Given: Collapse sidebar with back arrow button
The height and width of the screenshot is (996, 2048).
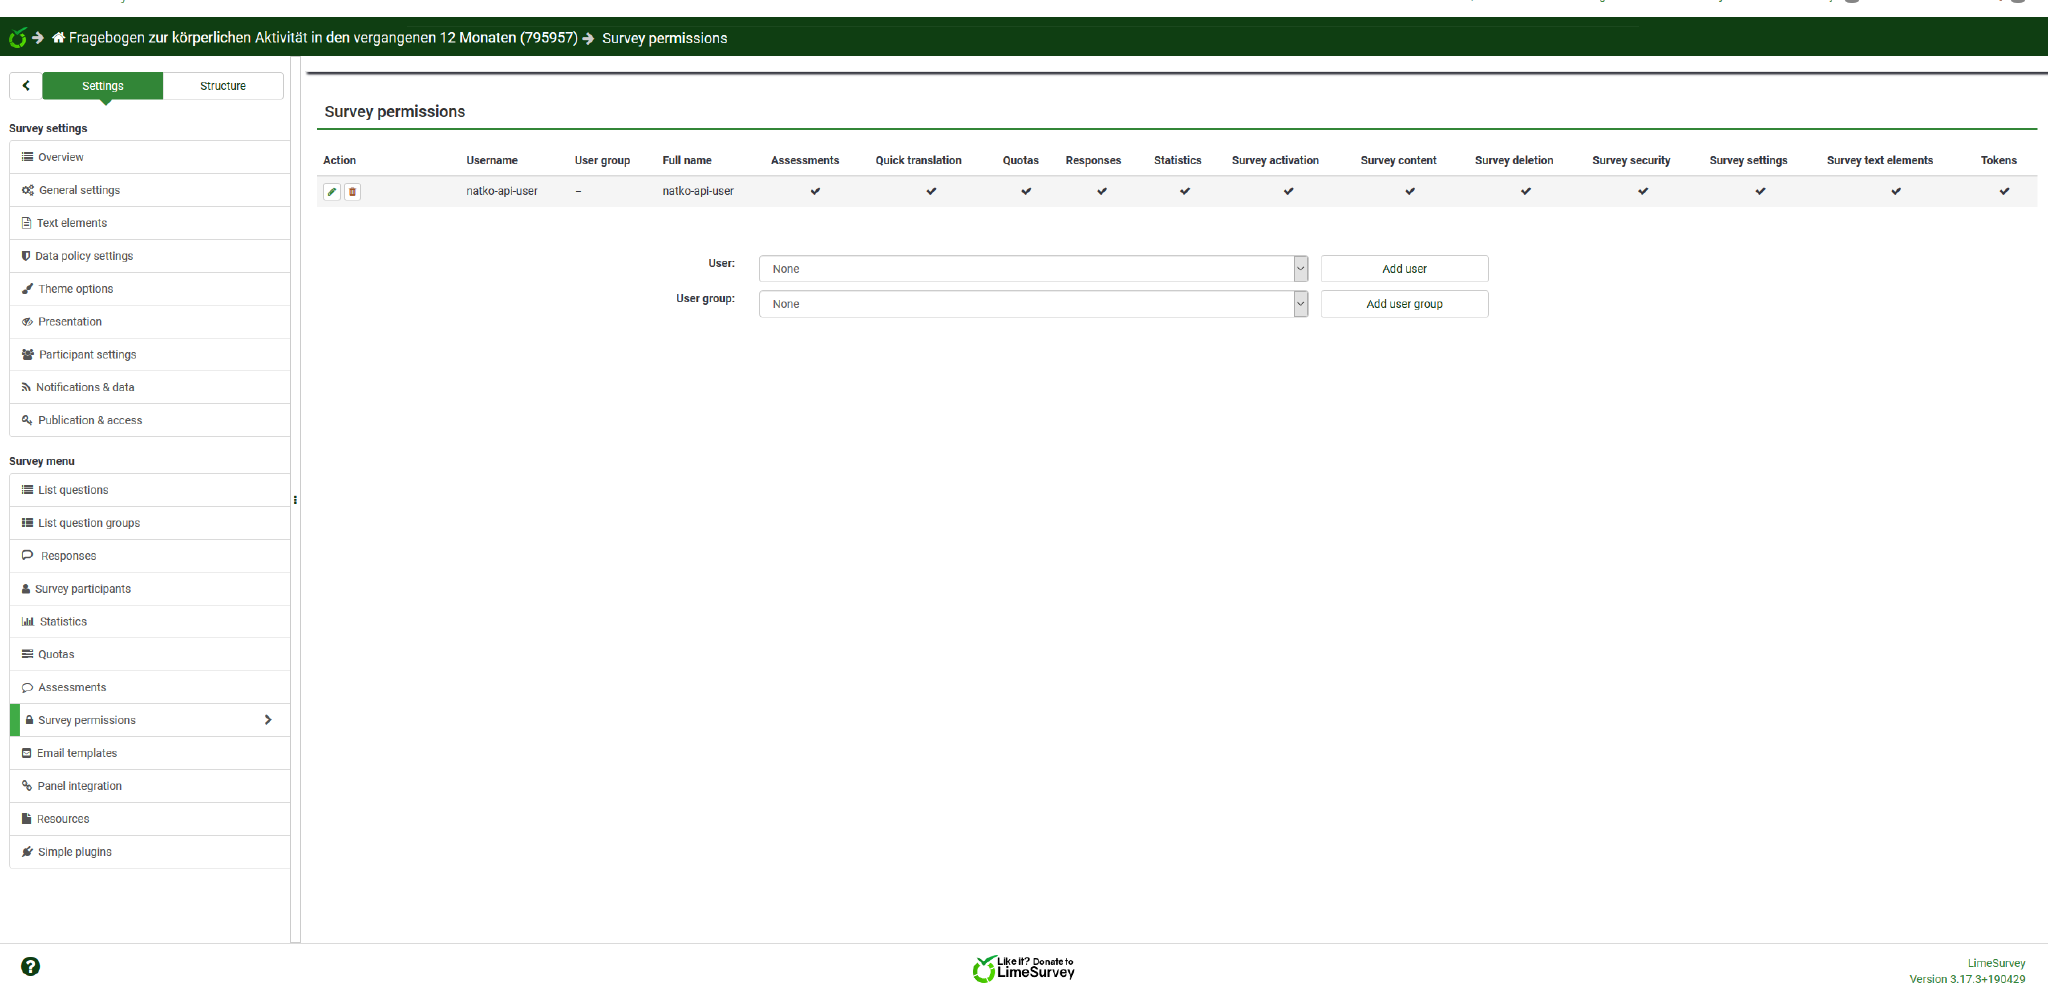Looking at the screenshot, I should click(x=26, y=86).
